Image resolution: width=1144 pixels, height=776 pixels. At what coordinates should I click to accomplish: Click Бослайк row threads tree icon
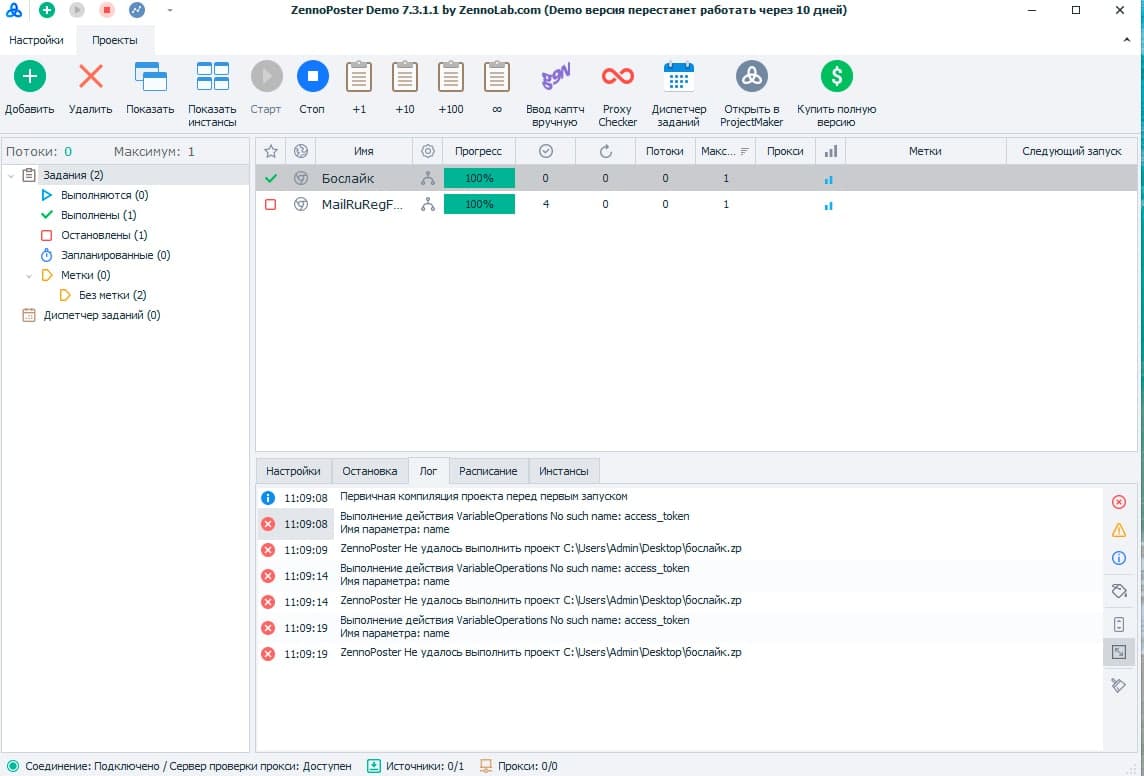pos(428,178)
